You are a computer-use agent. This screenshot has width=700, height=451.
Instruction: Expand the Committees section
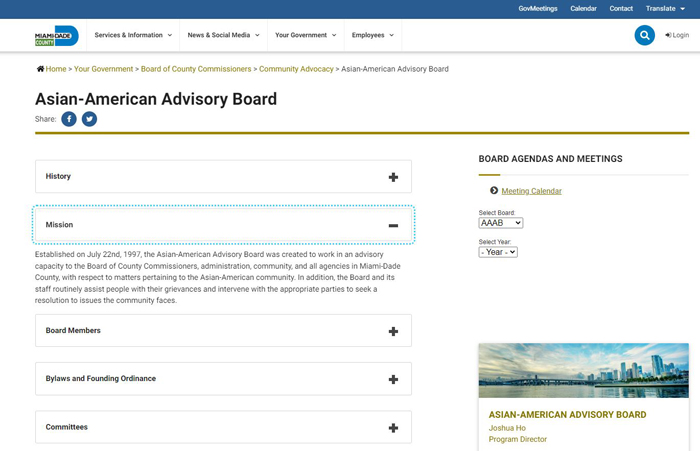point(223,427)
